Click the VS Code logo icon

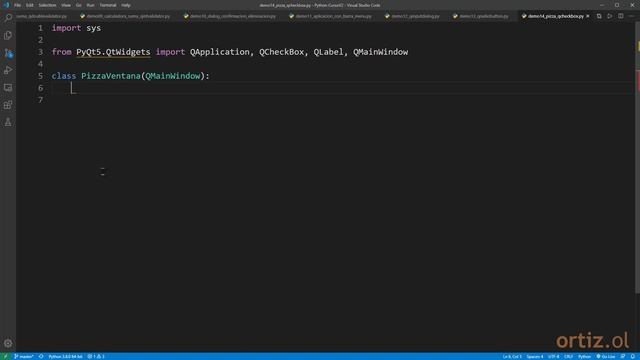click(x=6, y=5)
